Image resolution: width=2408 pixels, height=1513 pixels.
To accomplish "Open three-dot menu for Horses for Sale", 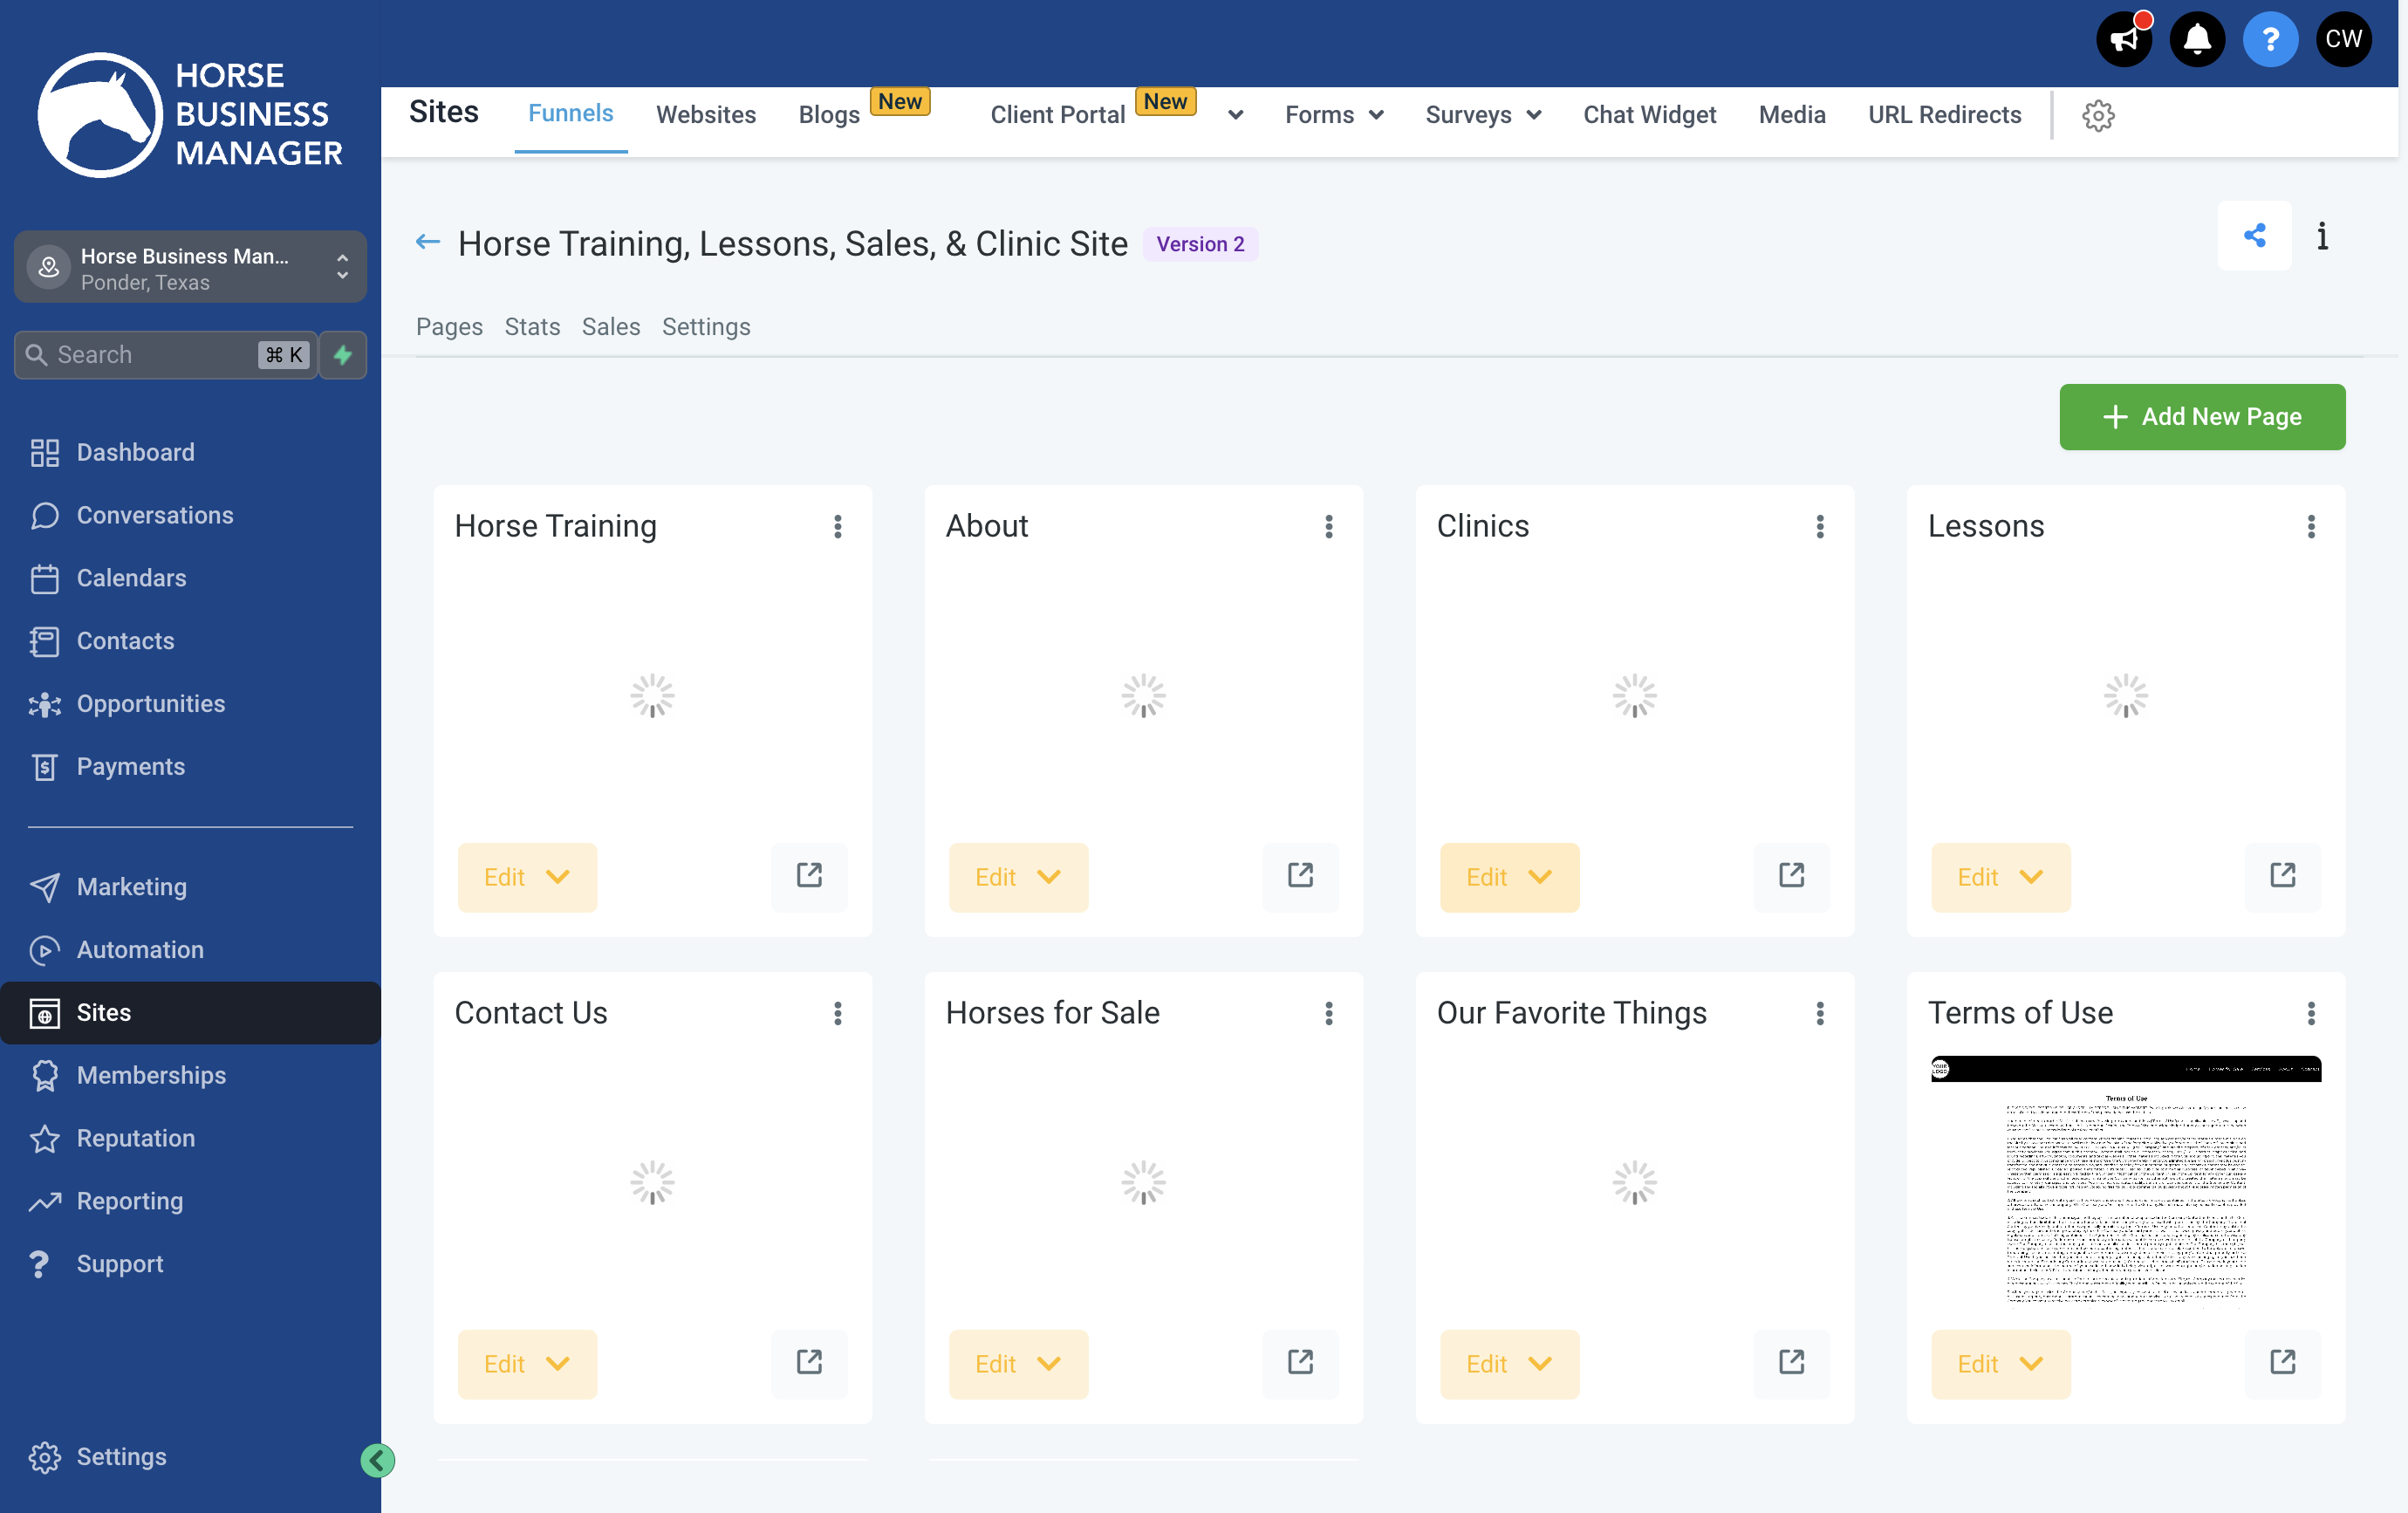I will (1328, 1013).
